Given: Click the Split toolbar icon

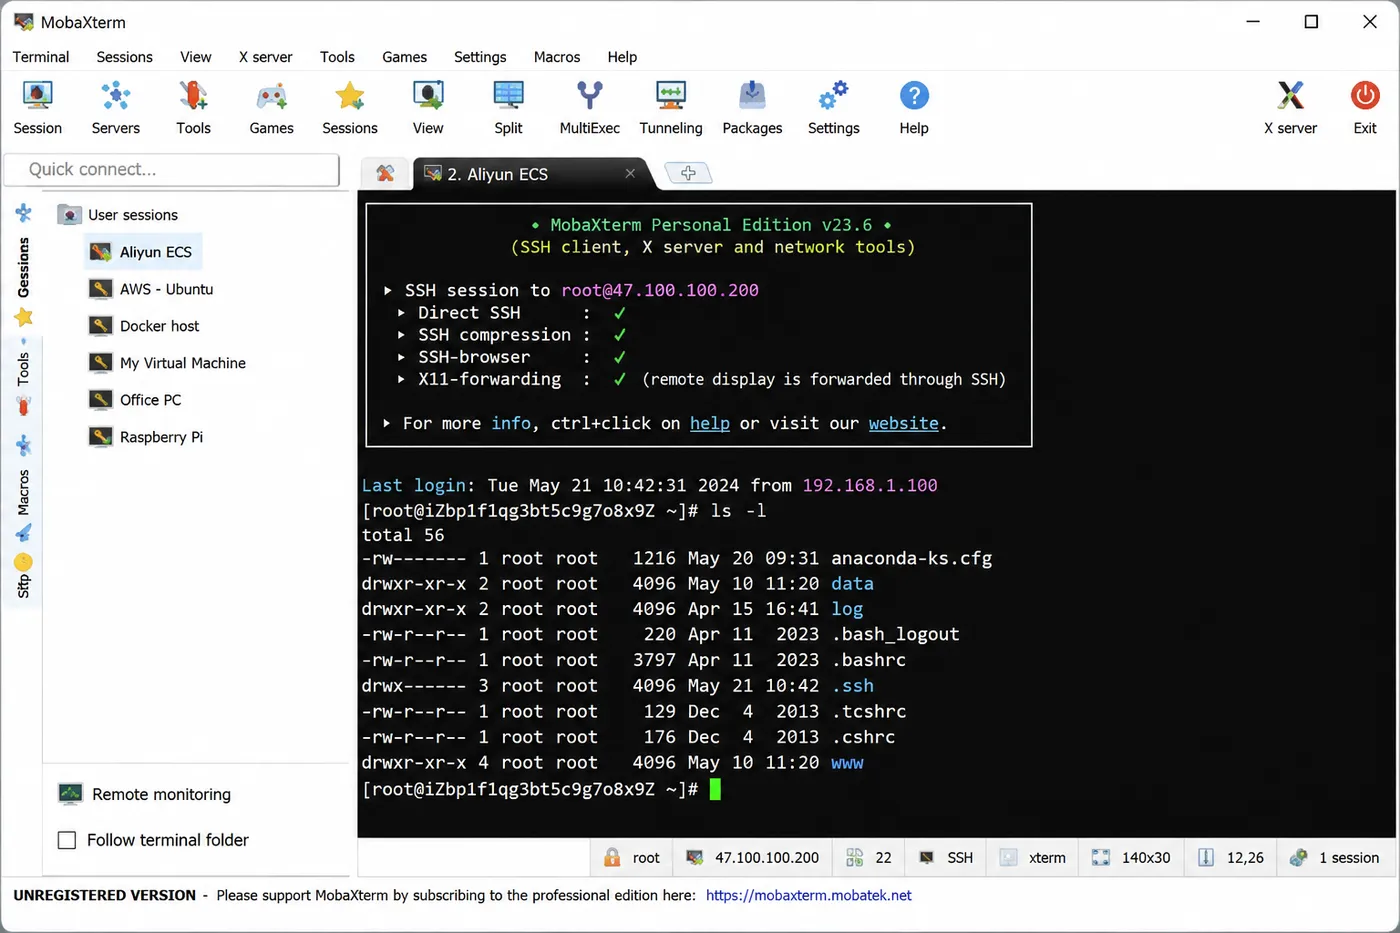Looking at the screenshot, I should 508,96.
